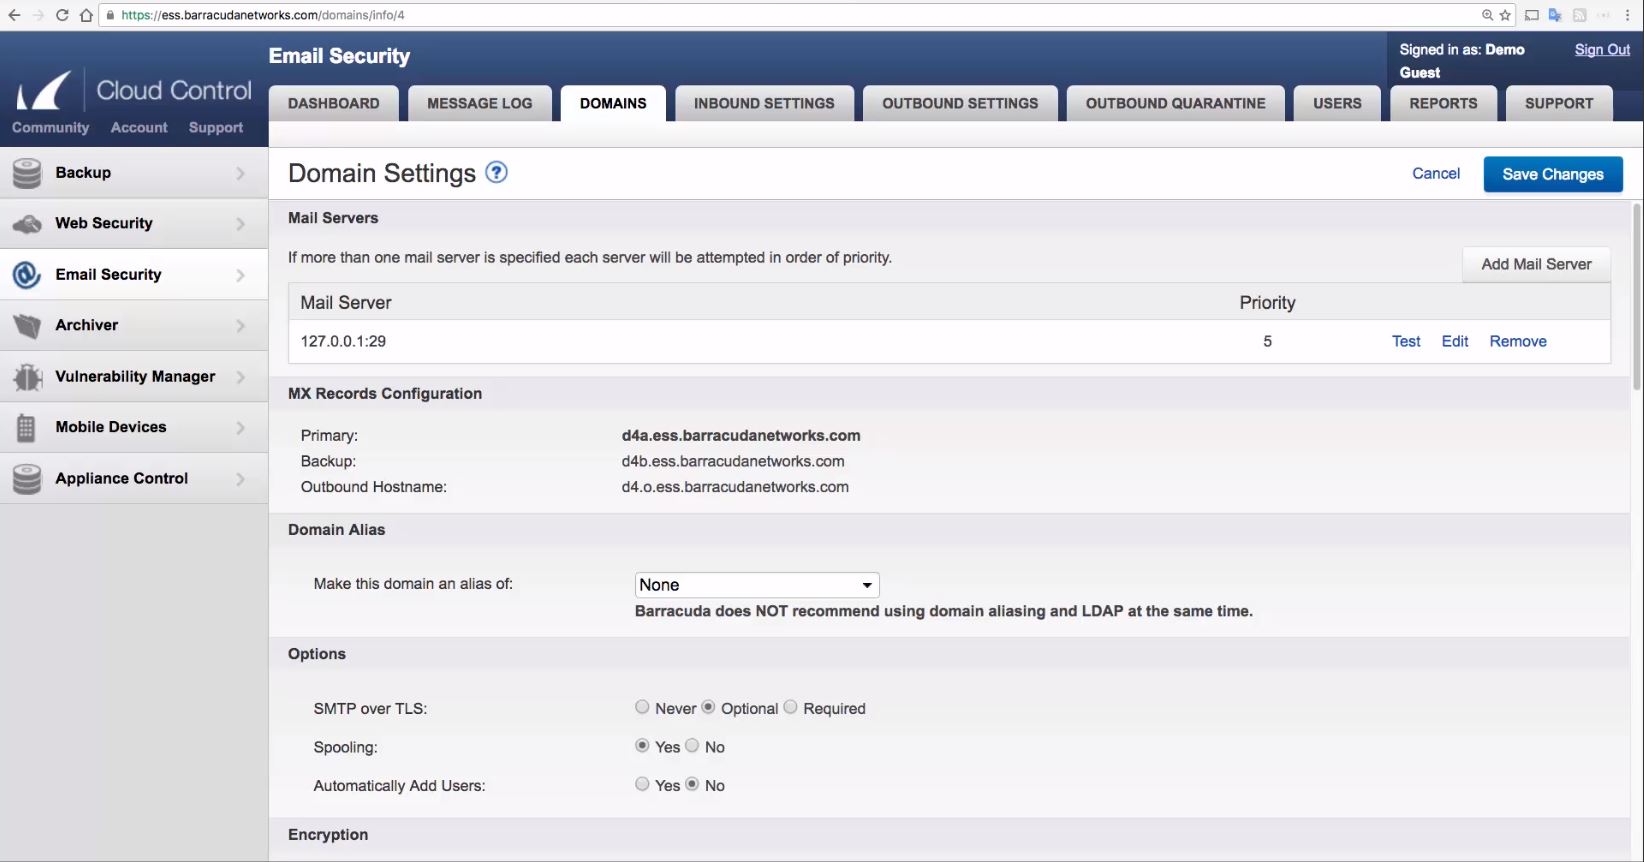The image size is (1644, 862).
Task: Click the Backup sidebar icon
Action: click(x=27, y=173)
